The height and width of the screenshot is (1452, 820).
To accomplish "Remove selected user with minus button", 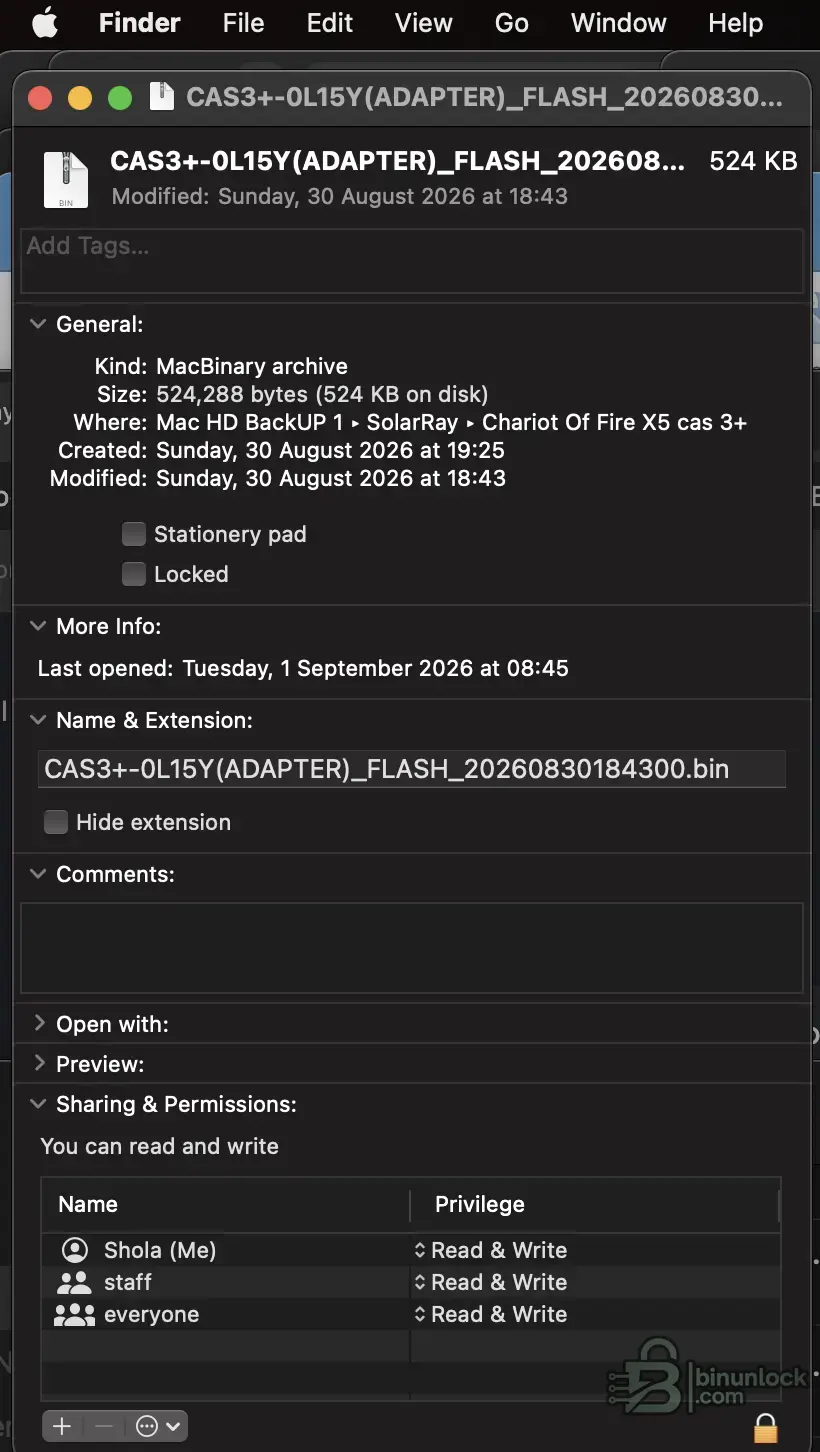I will pyautogui.click(x=104, y=1426).
